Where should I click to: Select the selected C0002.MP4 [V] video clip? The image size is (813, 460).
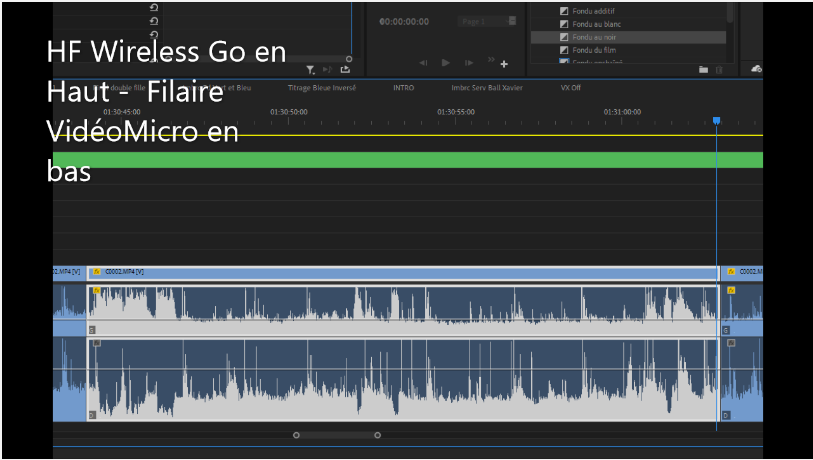(403, 272)
